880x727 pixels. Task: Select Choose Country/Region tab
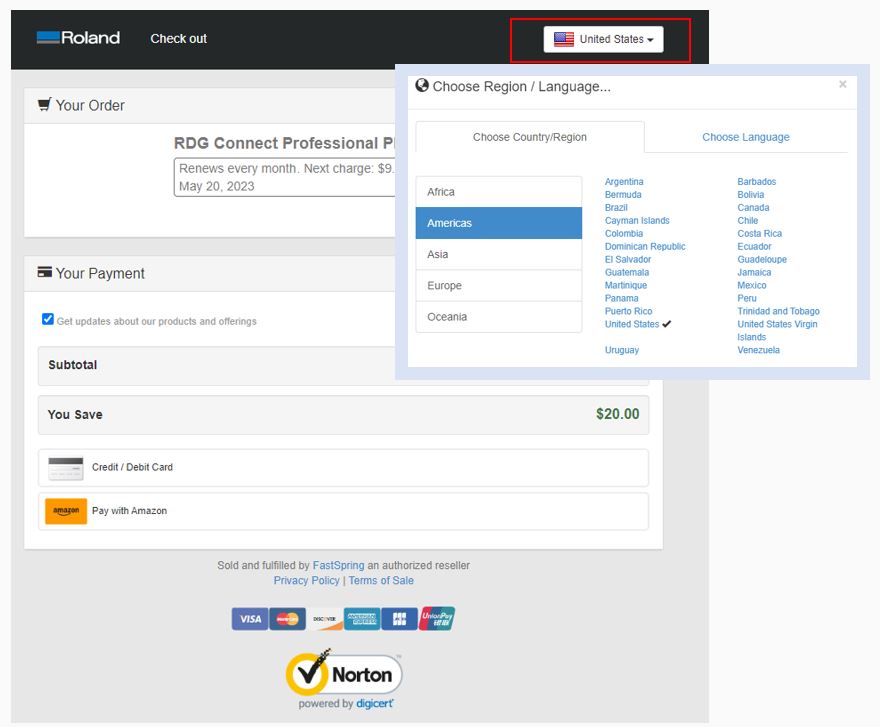(x=530, y=137)
